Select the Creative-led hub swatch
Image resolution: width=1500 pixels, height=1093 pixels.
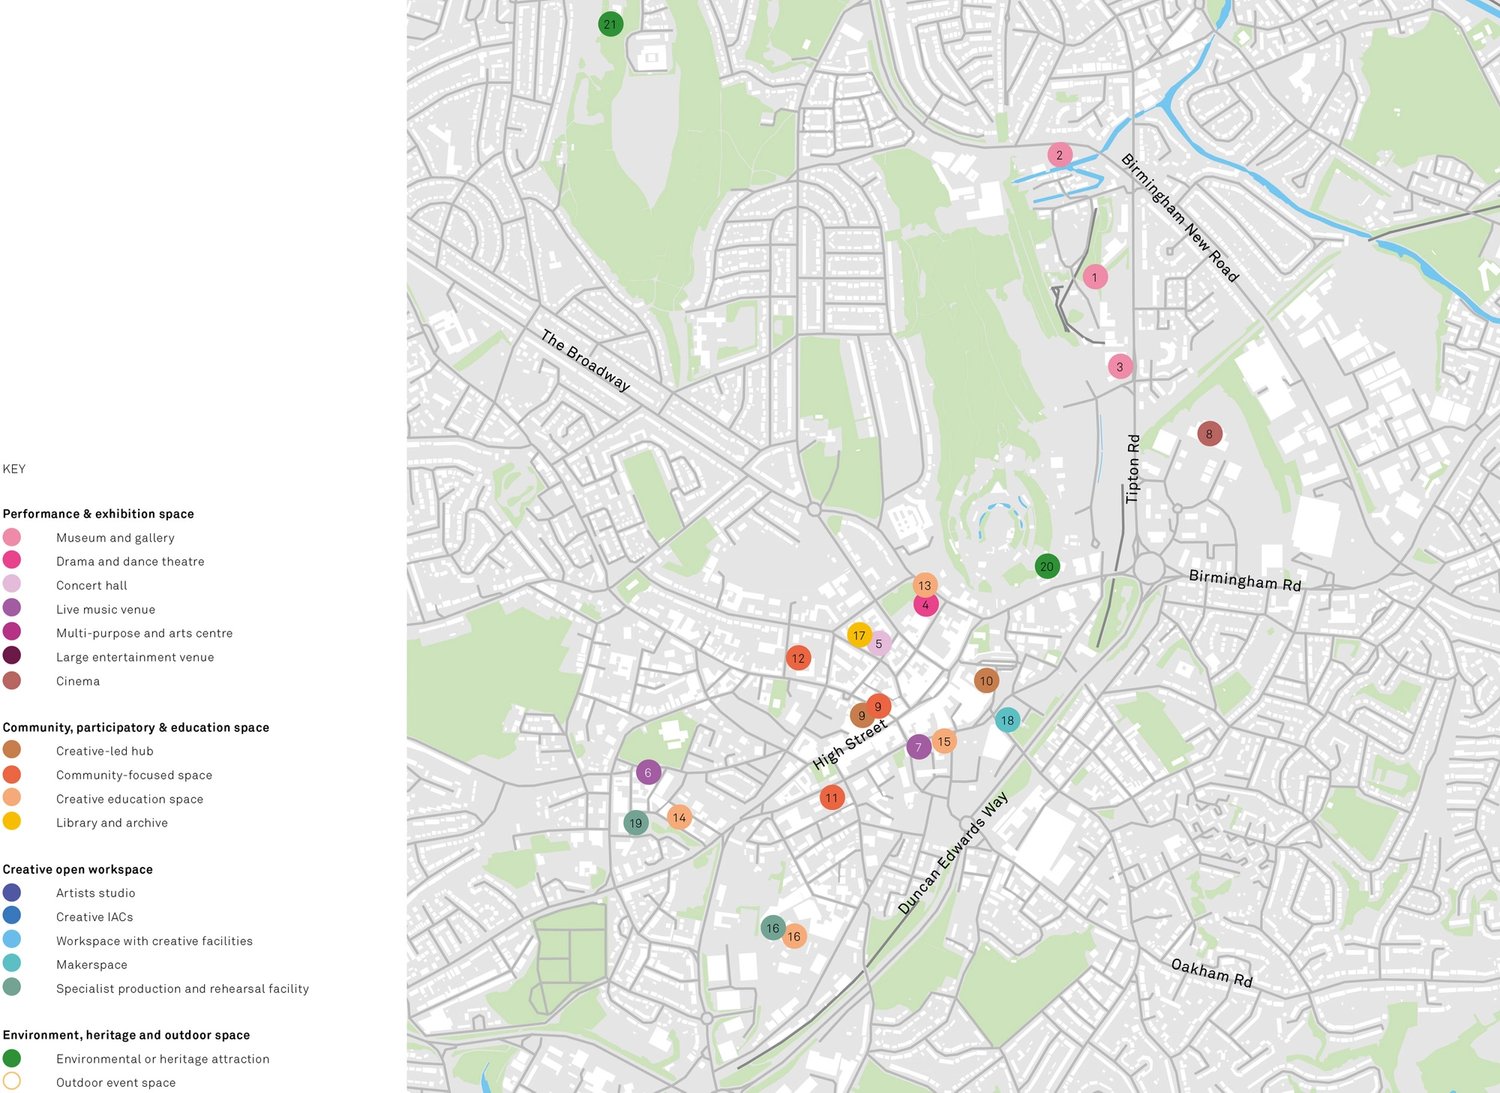pyautogui.click(x=12, y=750)
